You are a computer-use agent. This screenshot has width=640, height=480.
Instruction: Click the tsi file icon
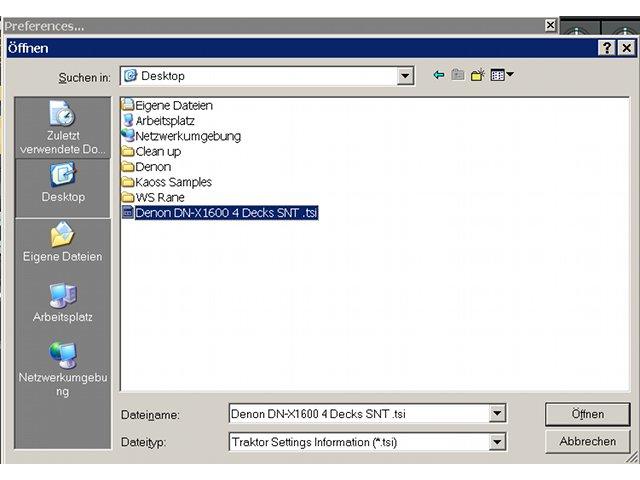[128, 213]
